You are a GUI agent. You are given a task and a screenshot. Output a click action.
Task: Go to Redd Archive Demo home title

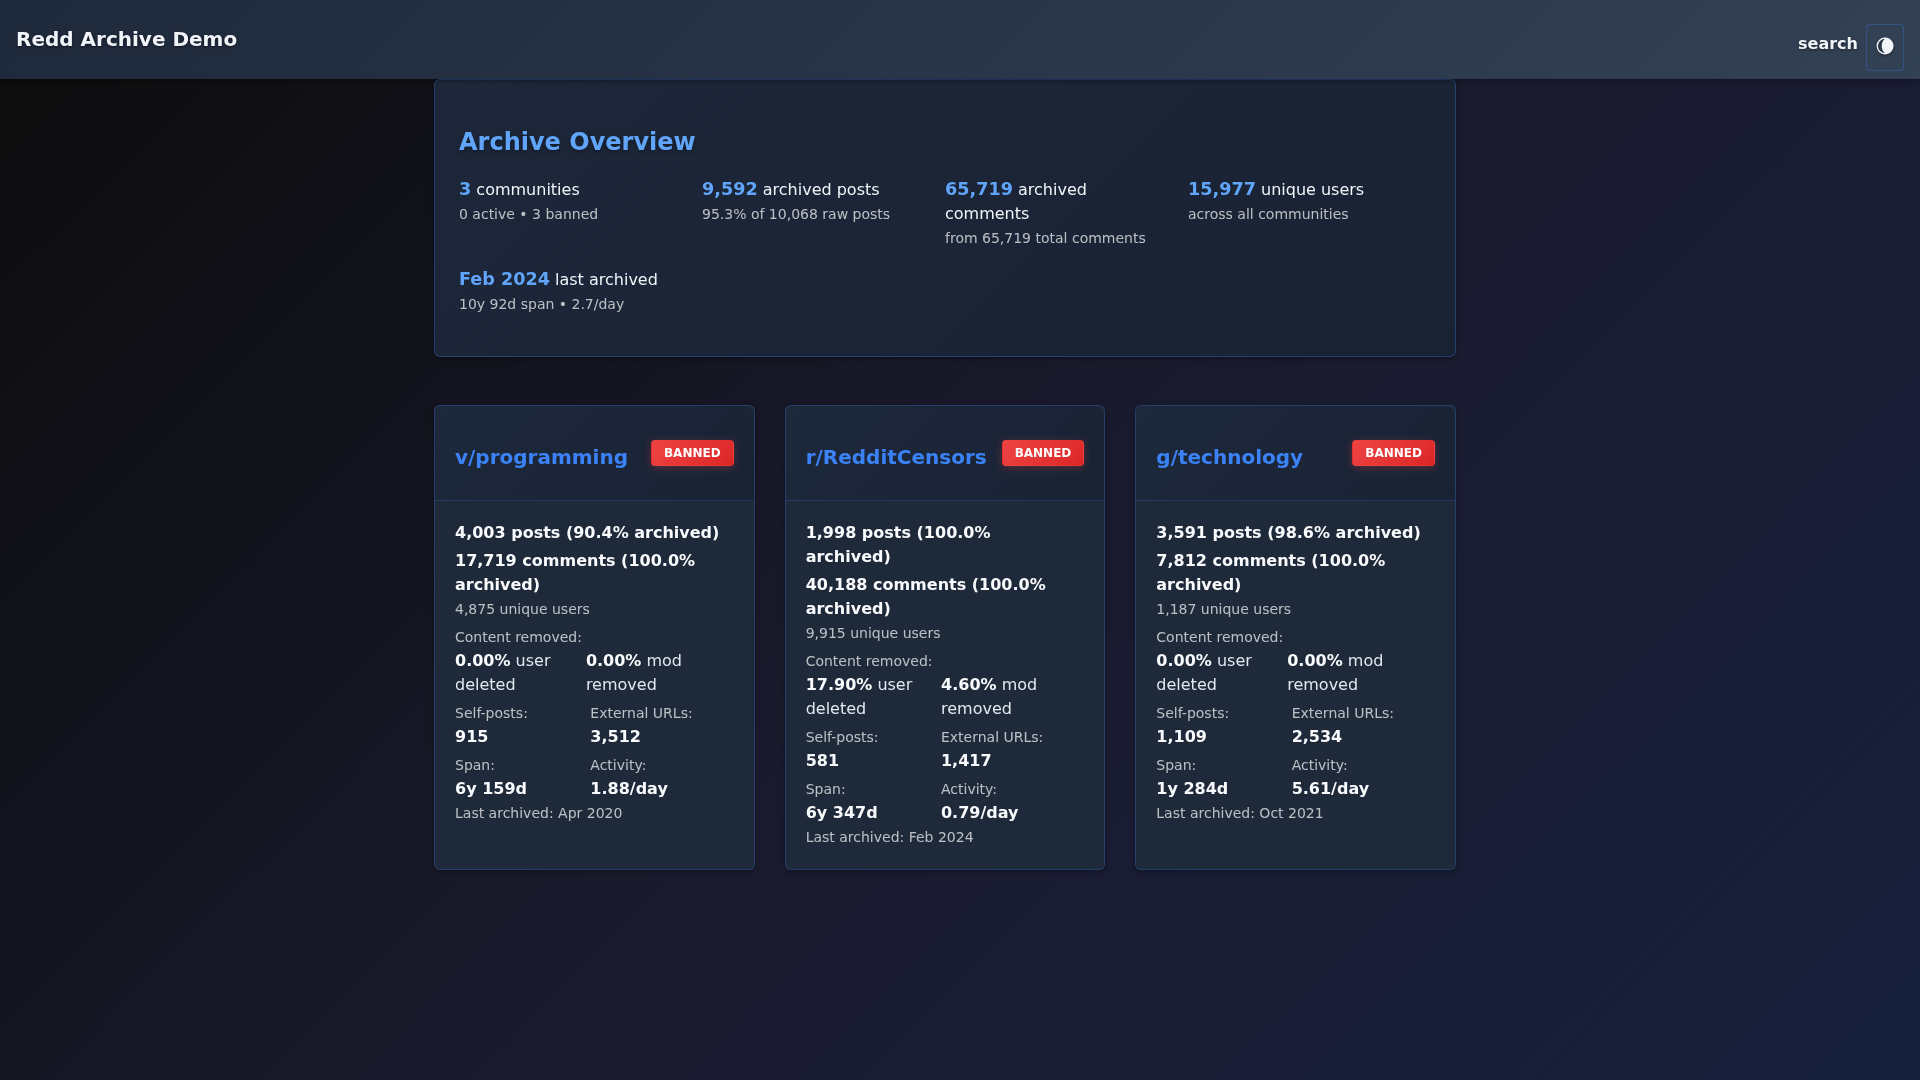point(126,39)
